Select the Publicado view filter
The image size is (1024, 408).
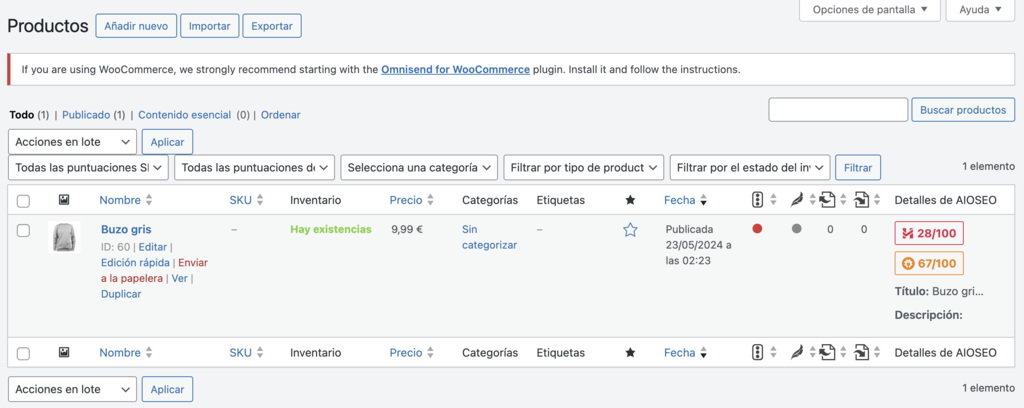[x=86, y=114]
